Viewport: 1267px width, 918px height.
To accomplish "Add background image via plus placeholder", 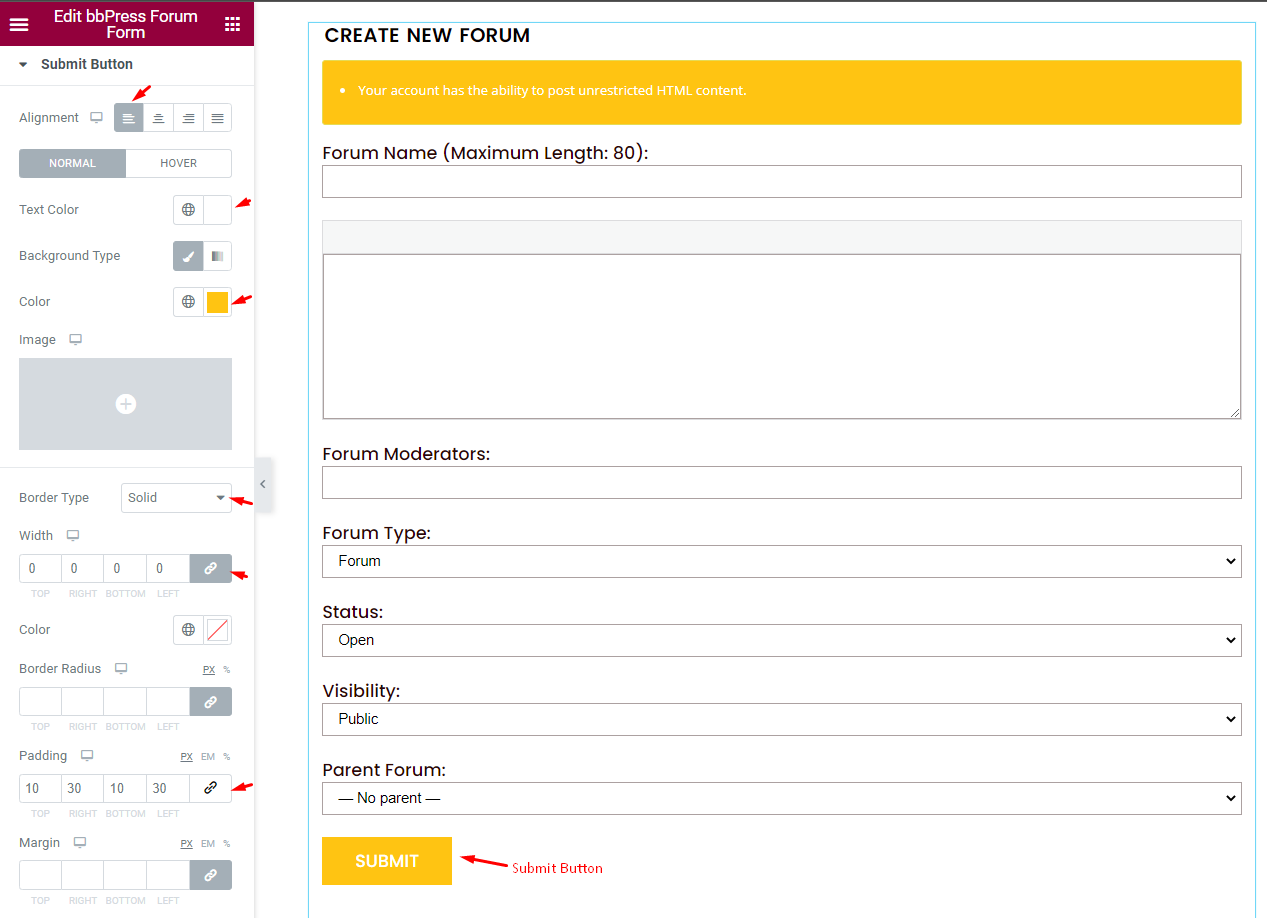I will click(125, 404).
